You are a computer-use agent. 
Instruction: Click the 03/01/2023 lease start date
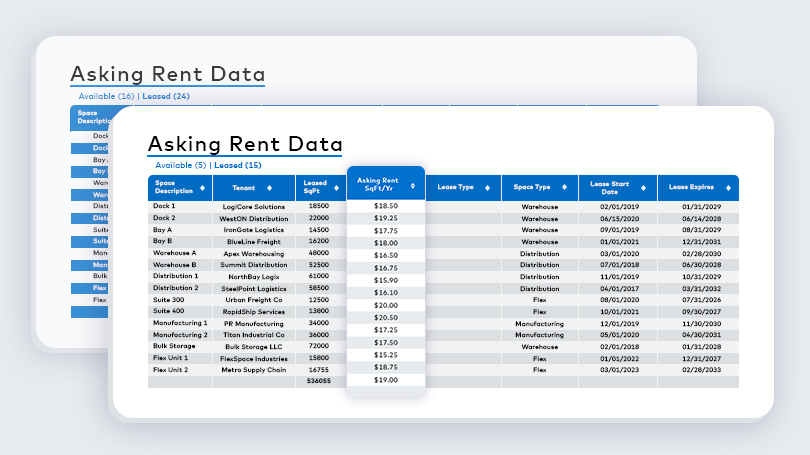pos(619,370)
